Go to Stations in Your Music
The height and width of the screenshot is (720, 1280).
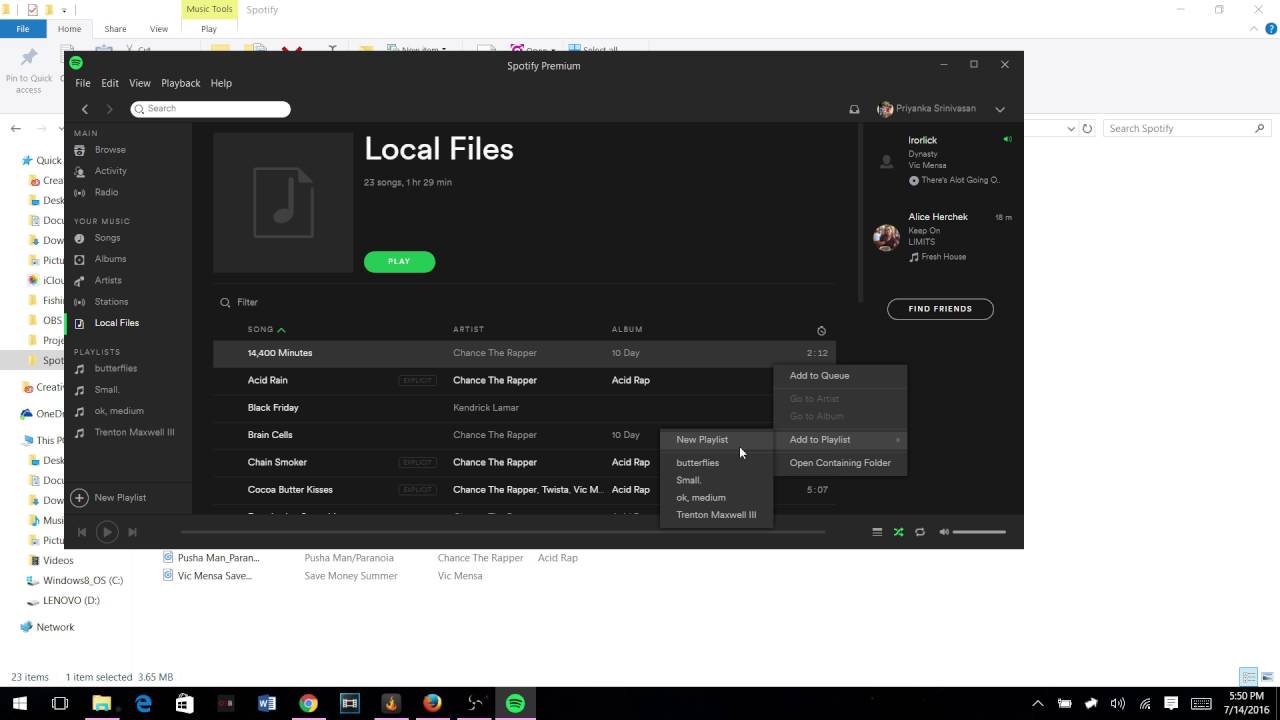point(111,301)
